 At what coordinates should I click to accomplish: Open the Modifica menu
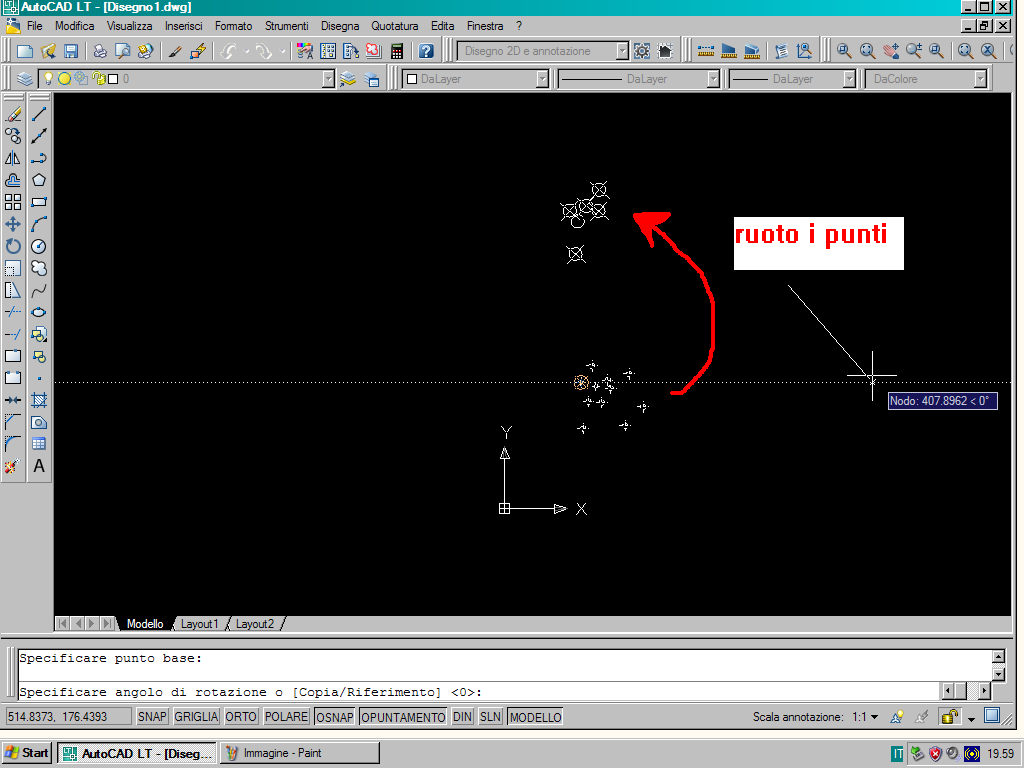pyautogui.click(x=74, y=26)
